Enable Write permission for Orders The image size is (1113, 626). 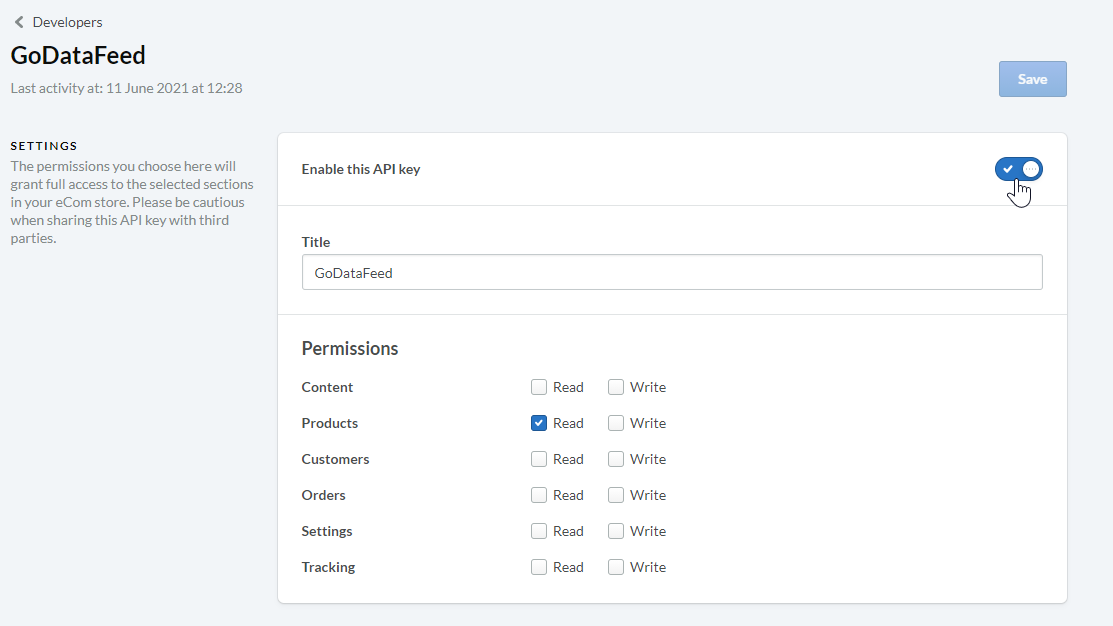tap(615, 495)
